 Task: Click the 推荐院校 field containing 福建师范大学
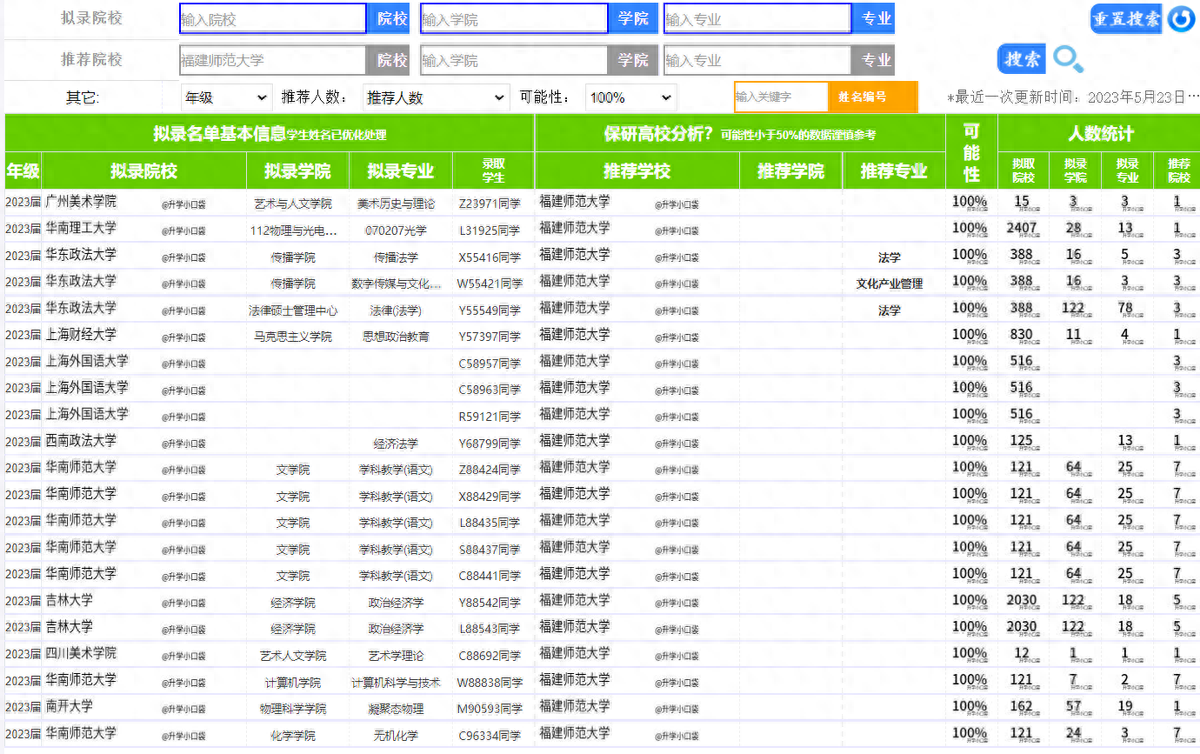click(x=274, y=60)
